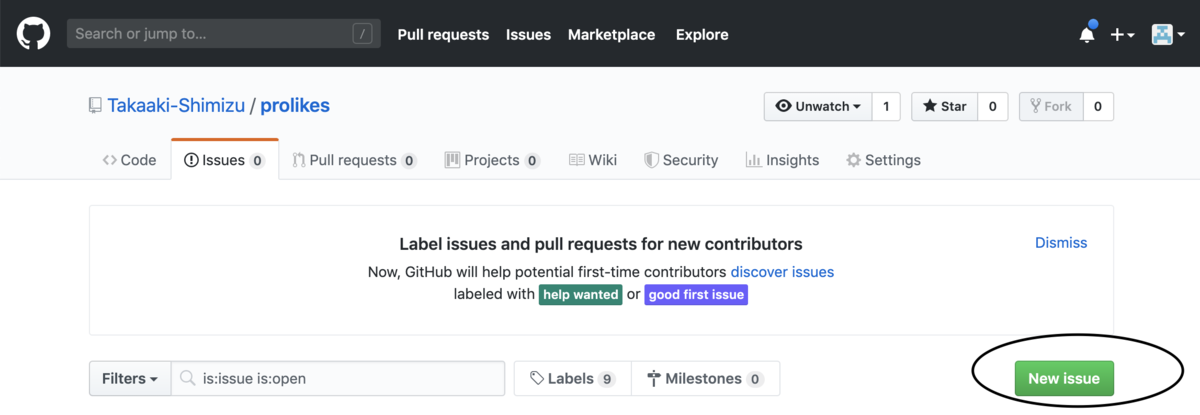This screenshot has width=1200, height=415.
Task: Open the plus create-new dropdown
Action: click(1122, 34)
